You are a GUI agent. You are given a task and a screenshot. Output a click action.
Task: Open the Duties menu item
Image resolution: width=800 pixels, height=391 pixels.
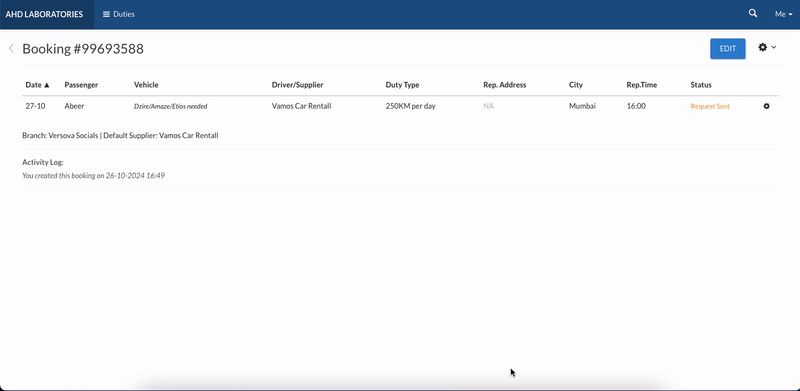(118, 14)
